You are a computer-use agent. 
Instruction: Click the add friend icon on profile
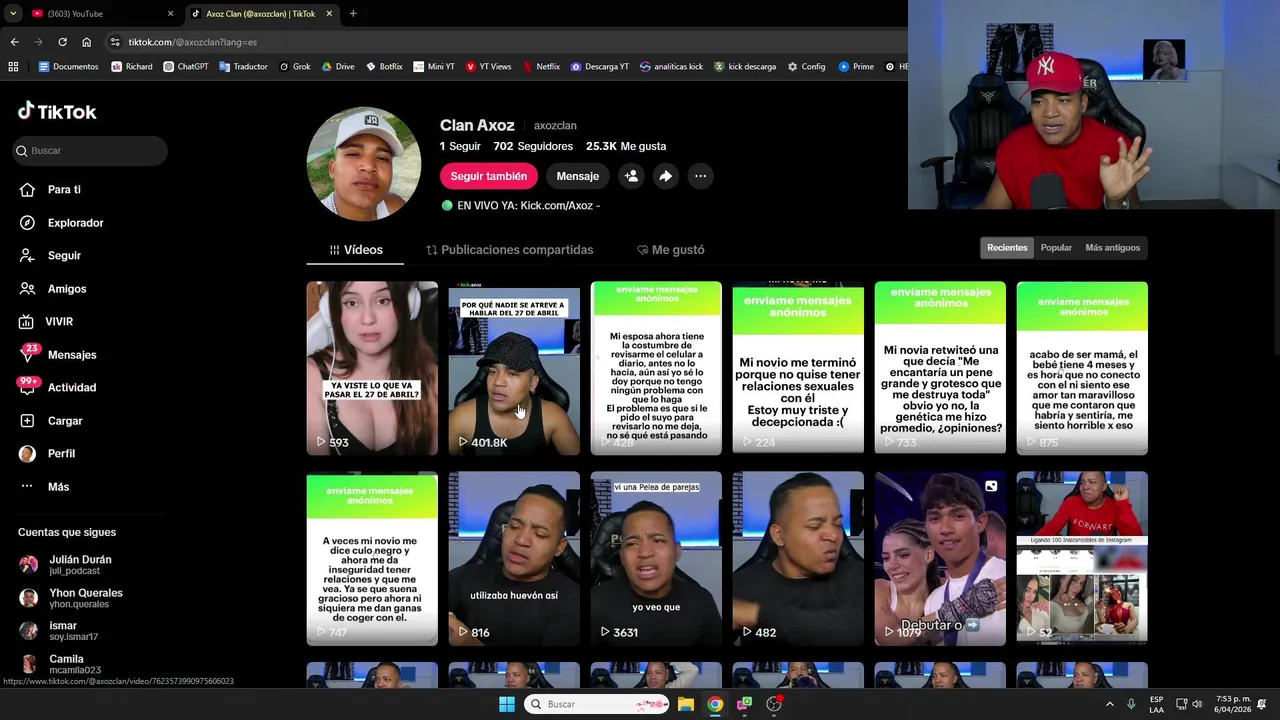click(x=631, y=176)
